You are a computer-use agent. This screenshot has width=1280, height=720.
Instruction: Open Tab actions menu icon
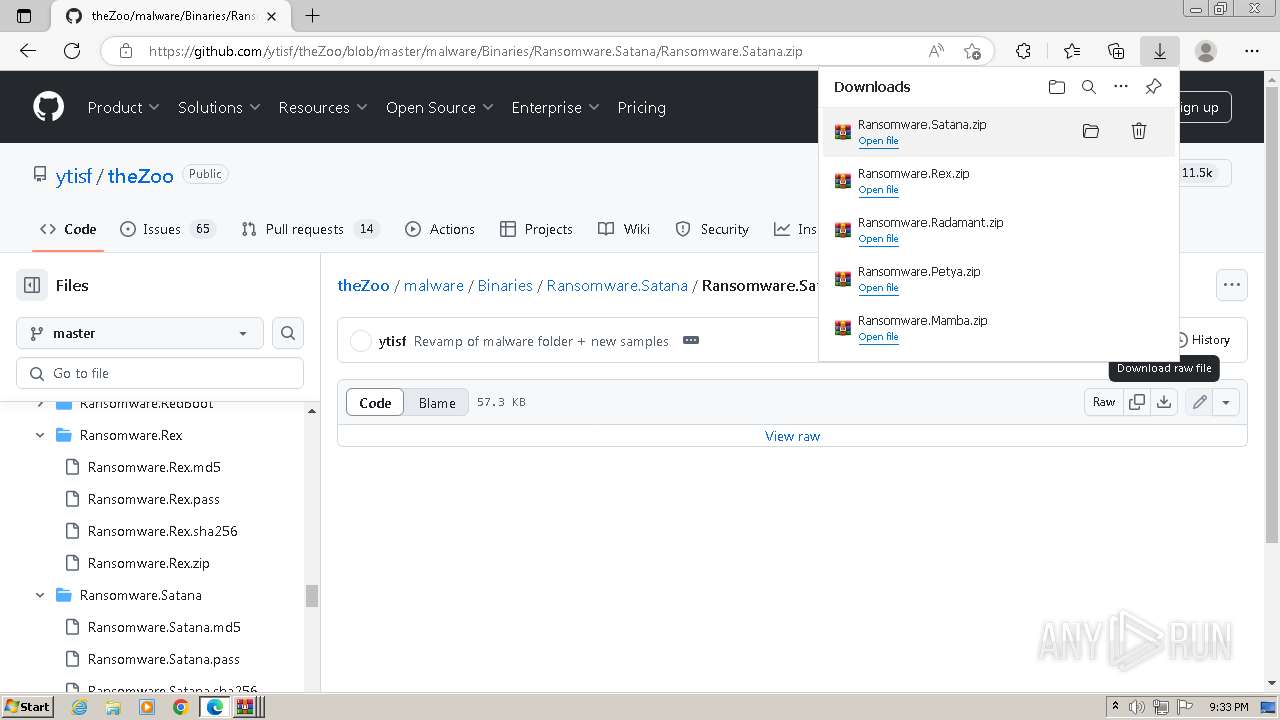24,15
